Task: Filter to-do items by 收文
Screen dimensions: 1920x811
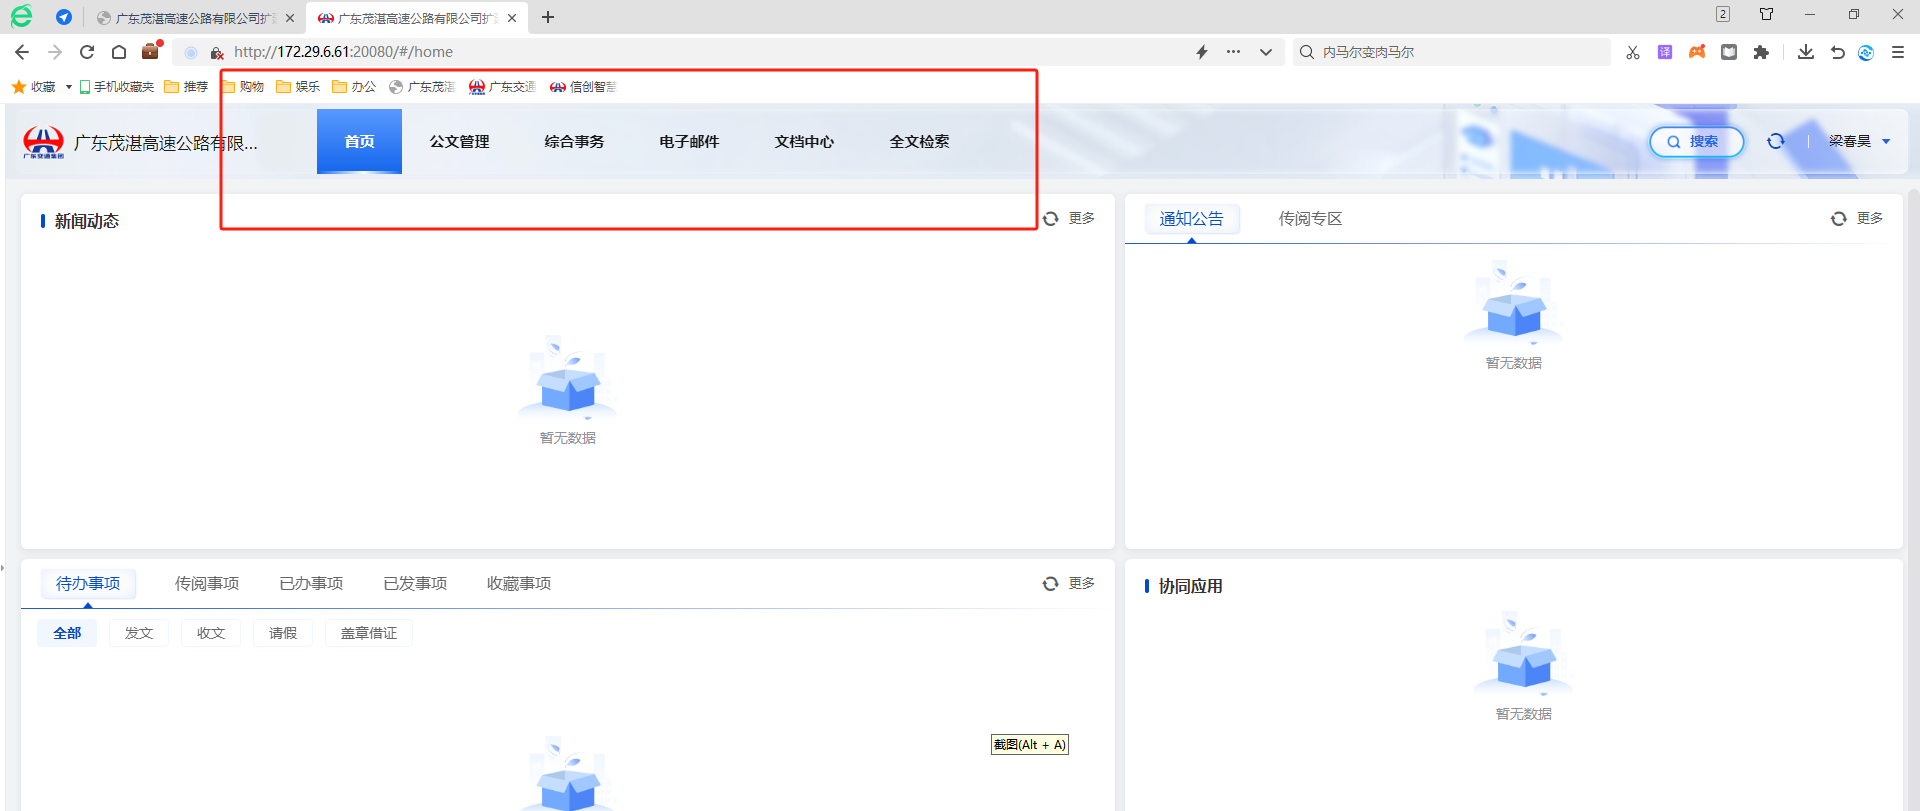Action: pyautogui.click(x=211, y=633)
